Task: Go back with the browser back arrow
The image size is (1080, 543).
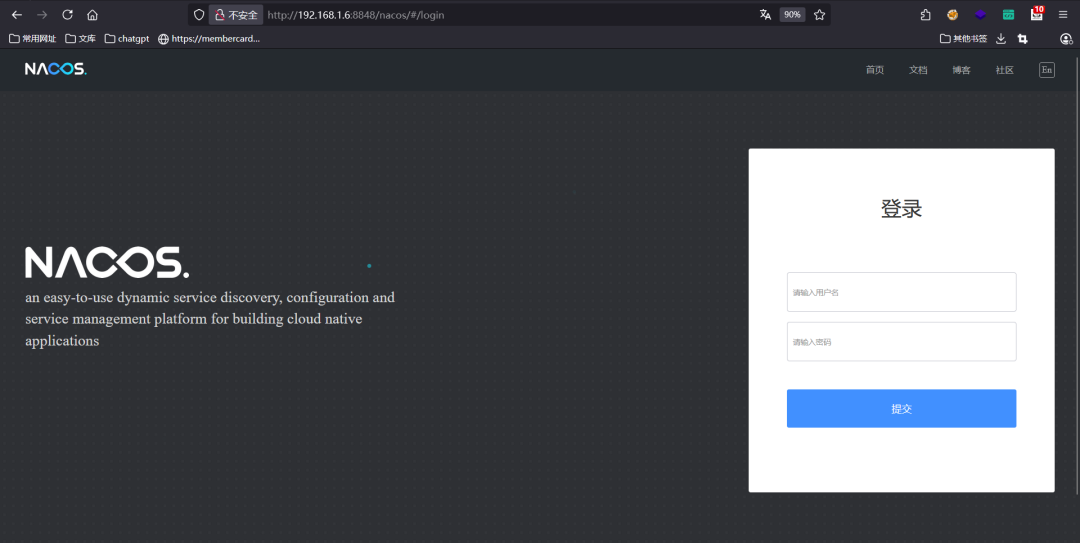Action: pos(17,14)
